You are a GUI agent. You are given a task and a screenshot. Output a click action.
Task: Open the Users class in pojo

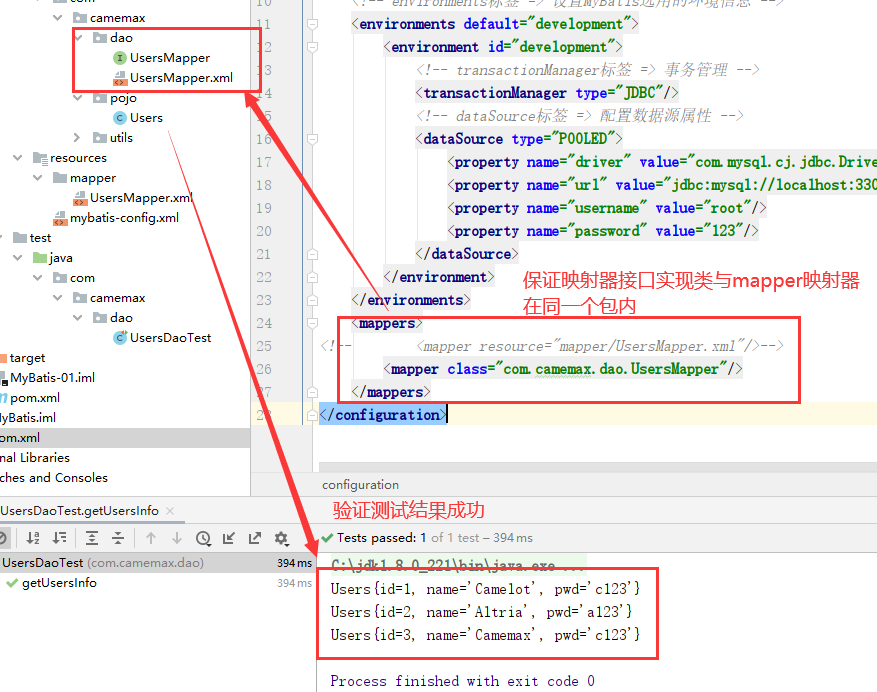pos(146,118)
